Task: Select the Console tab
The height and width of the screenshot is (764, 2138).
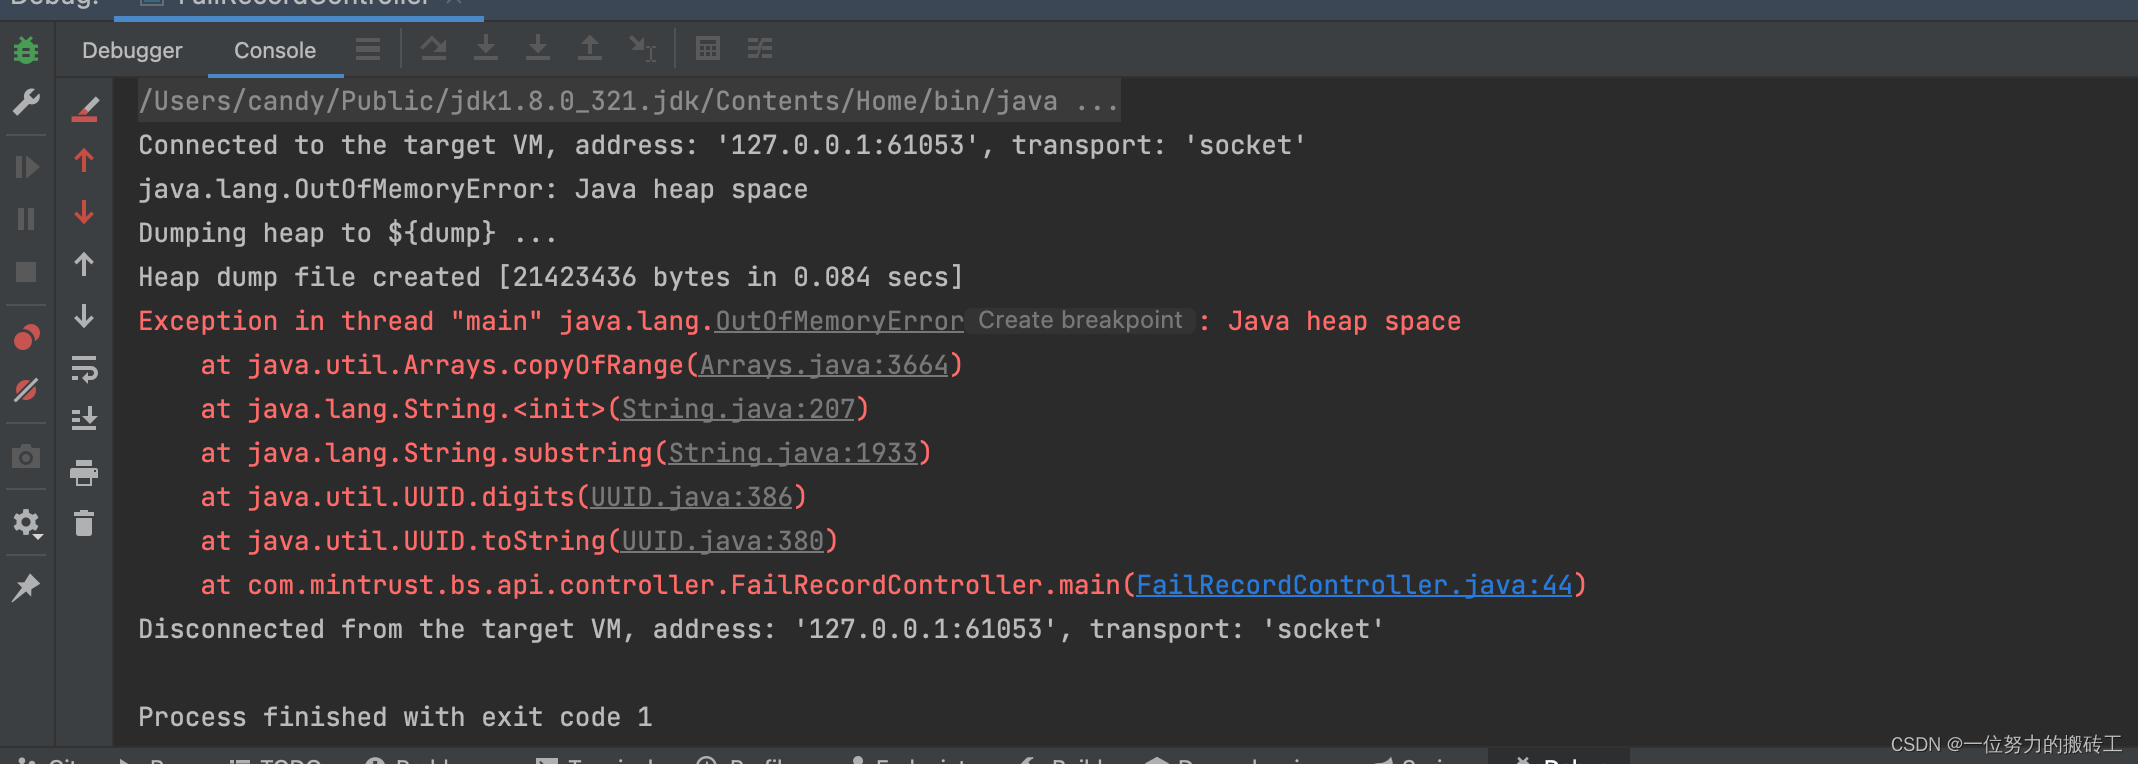Action: point(275,50)
